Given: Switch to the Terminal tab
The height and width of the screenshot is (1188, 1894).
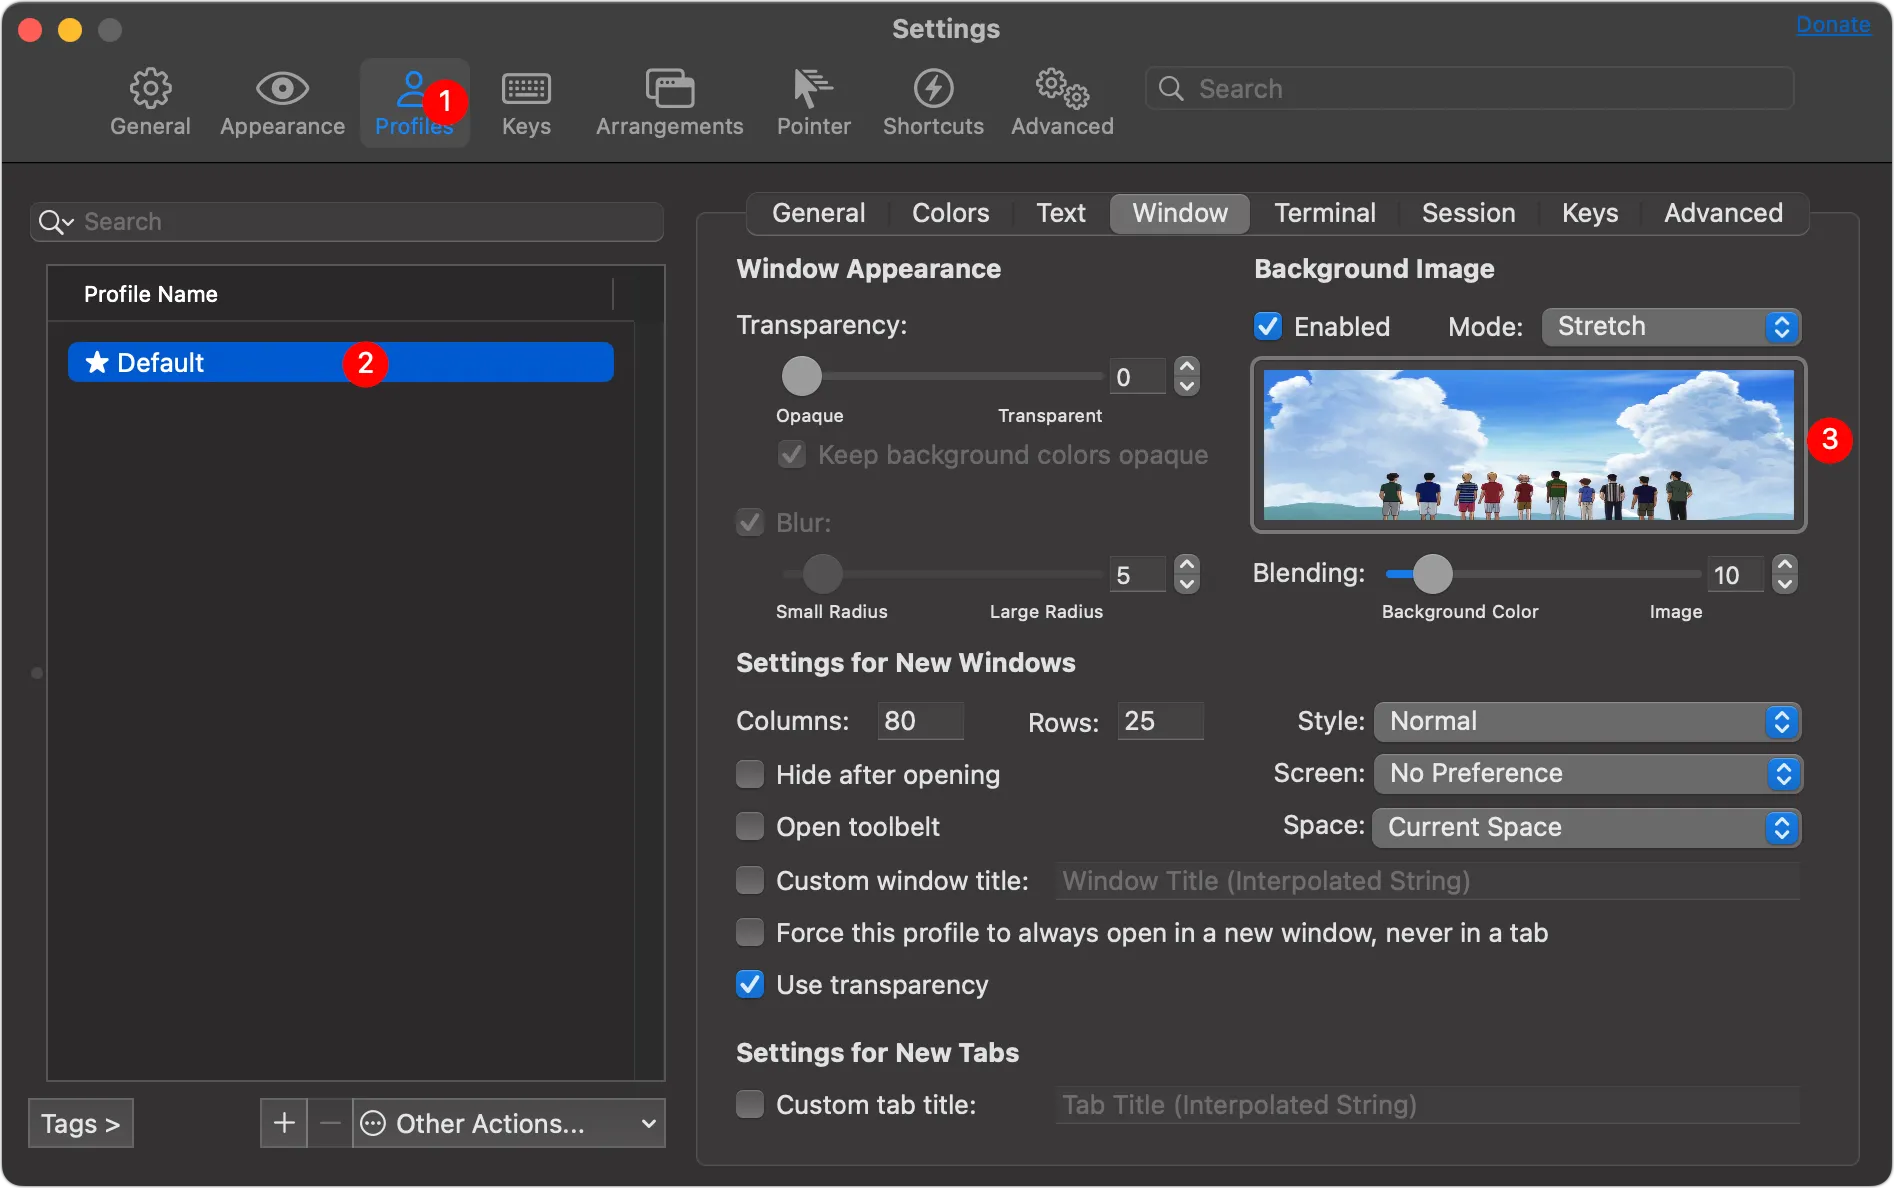Looking at the screenshot, I should [1324, 213].
